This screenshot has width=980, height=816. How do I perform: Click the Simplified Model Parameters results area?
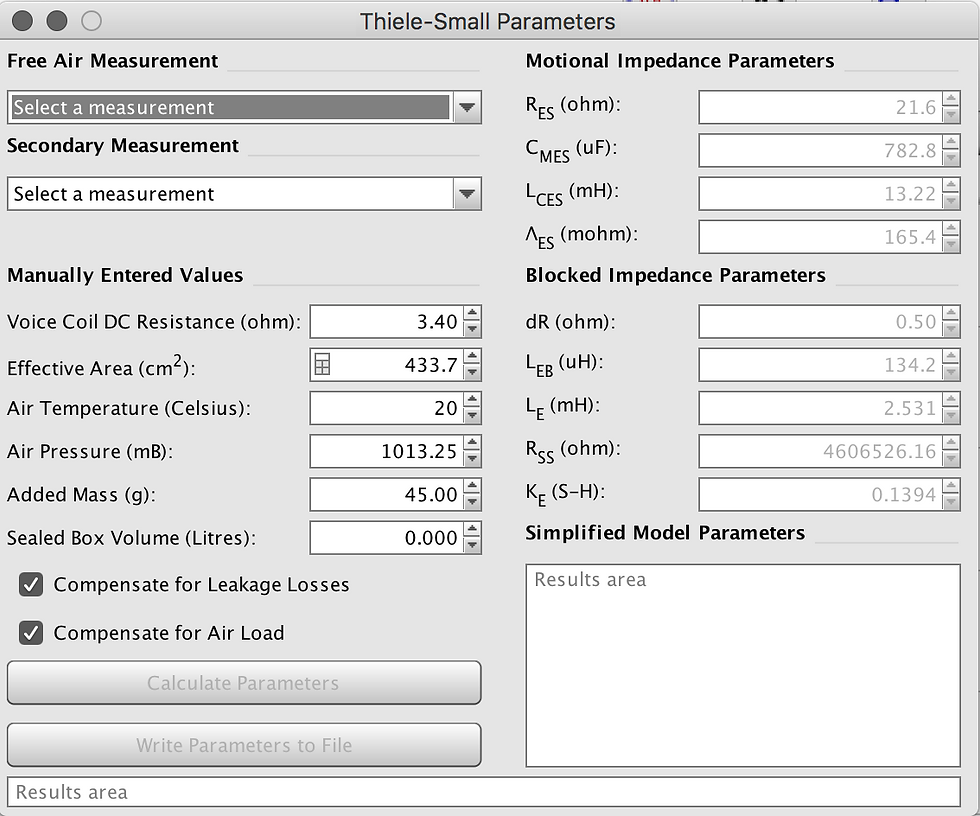[x=742, y=665]
